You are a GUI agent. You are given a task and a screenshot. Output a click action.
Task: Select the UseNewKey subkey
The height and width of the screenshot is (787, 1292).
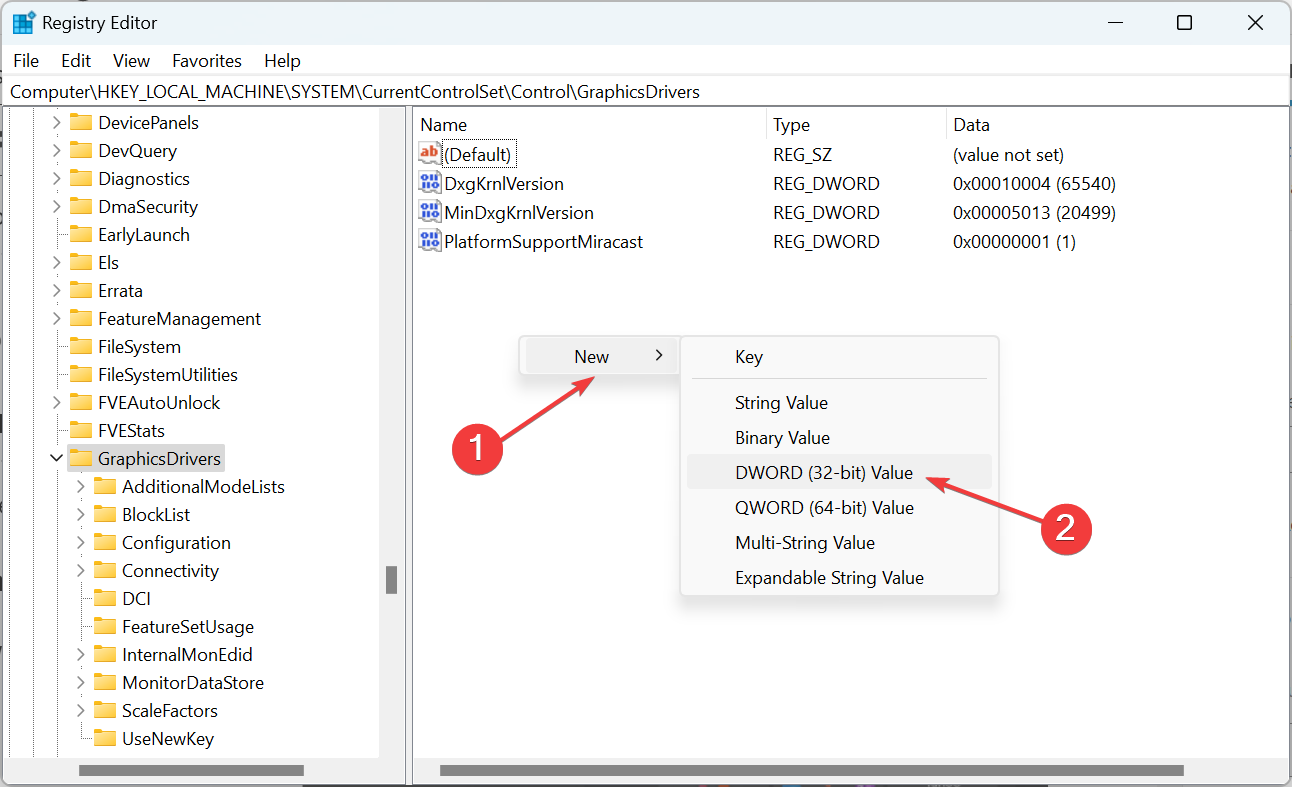click(x=167, y=738)
